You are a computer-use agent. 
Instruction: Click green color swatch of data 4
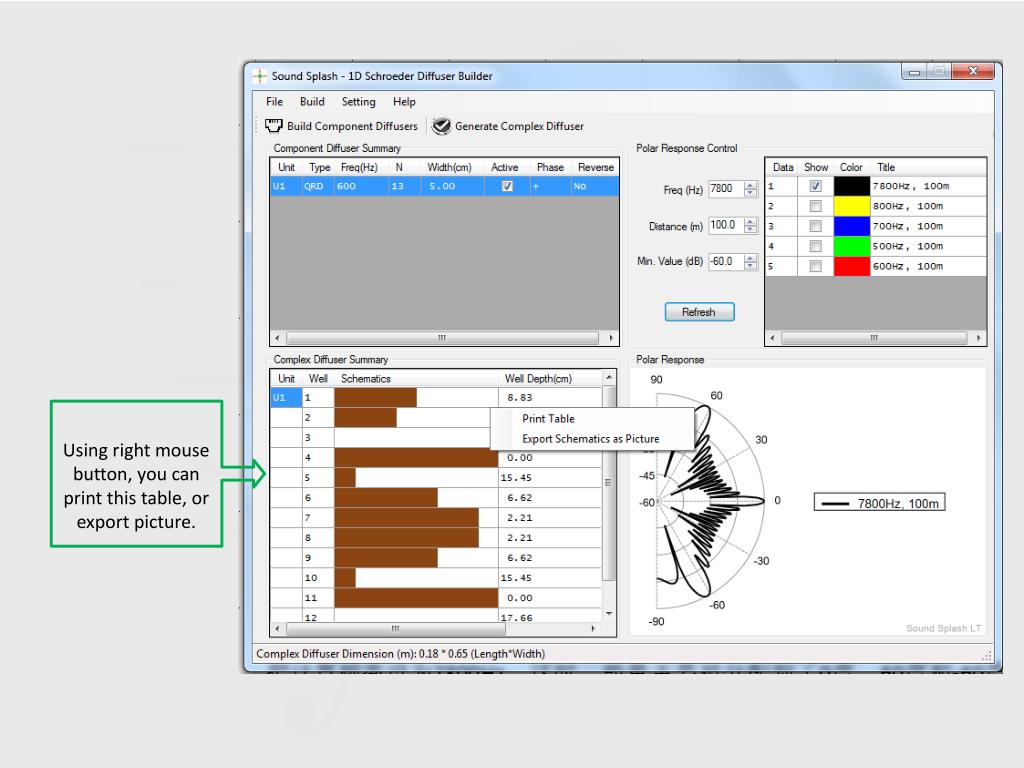coord(852,246)
